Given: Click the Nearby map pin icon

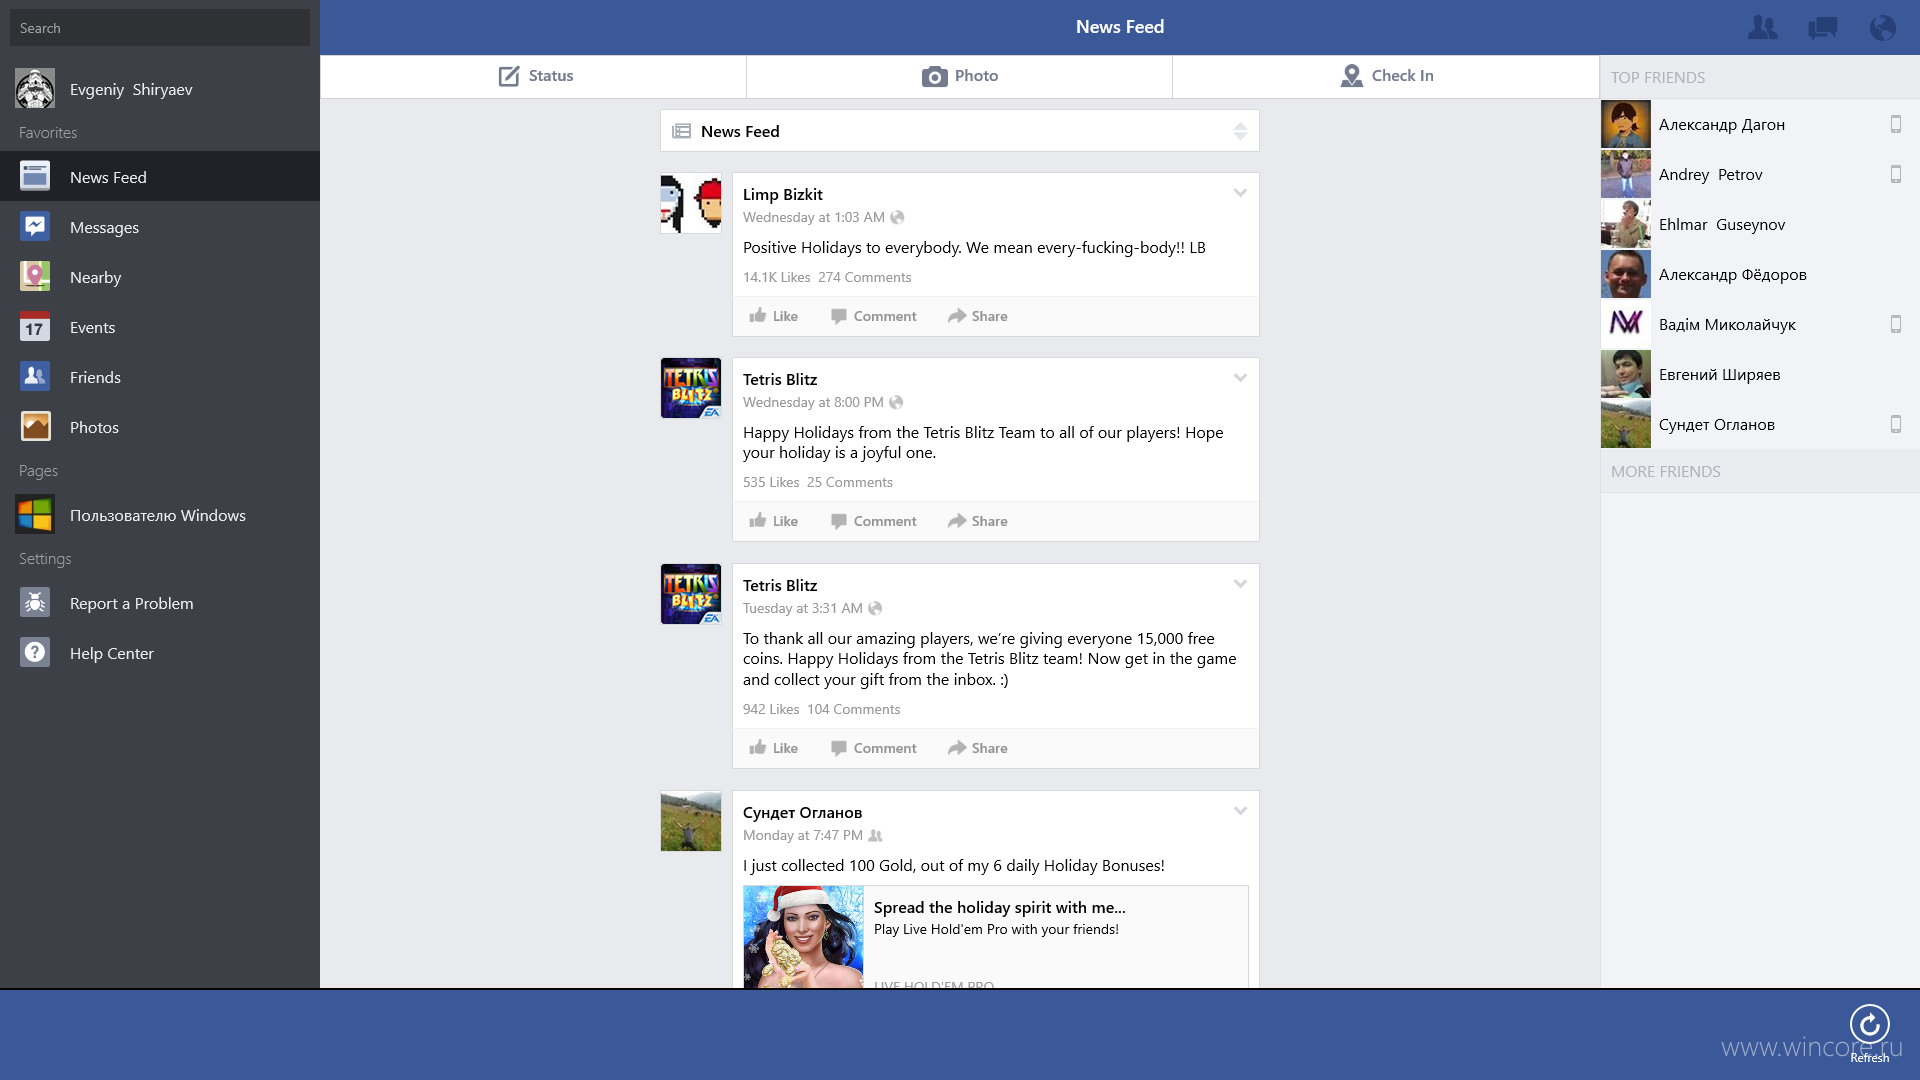Looking at the screenshot, I should 35,277.
